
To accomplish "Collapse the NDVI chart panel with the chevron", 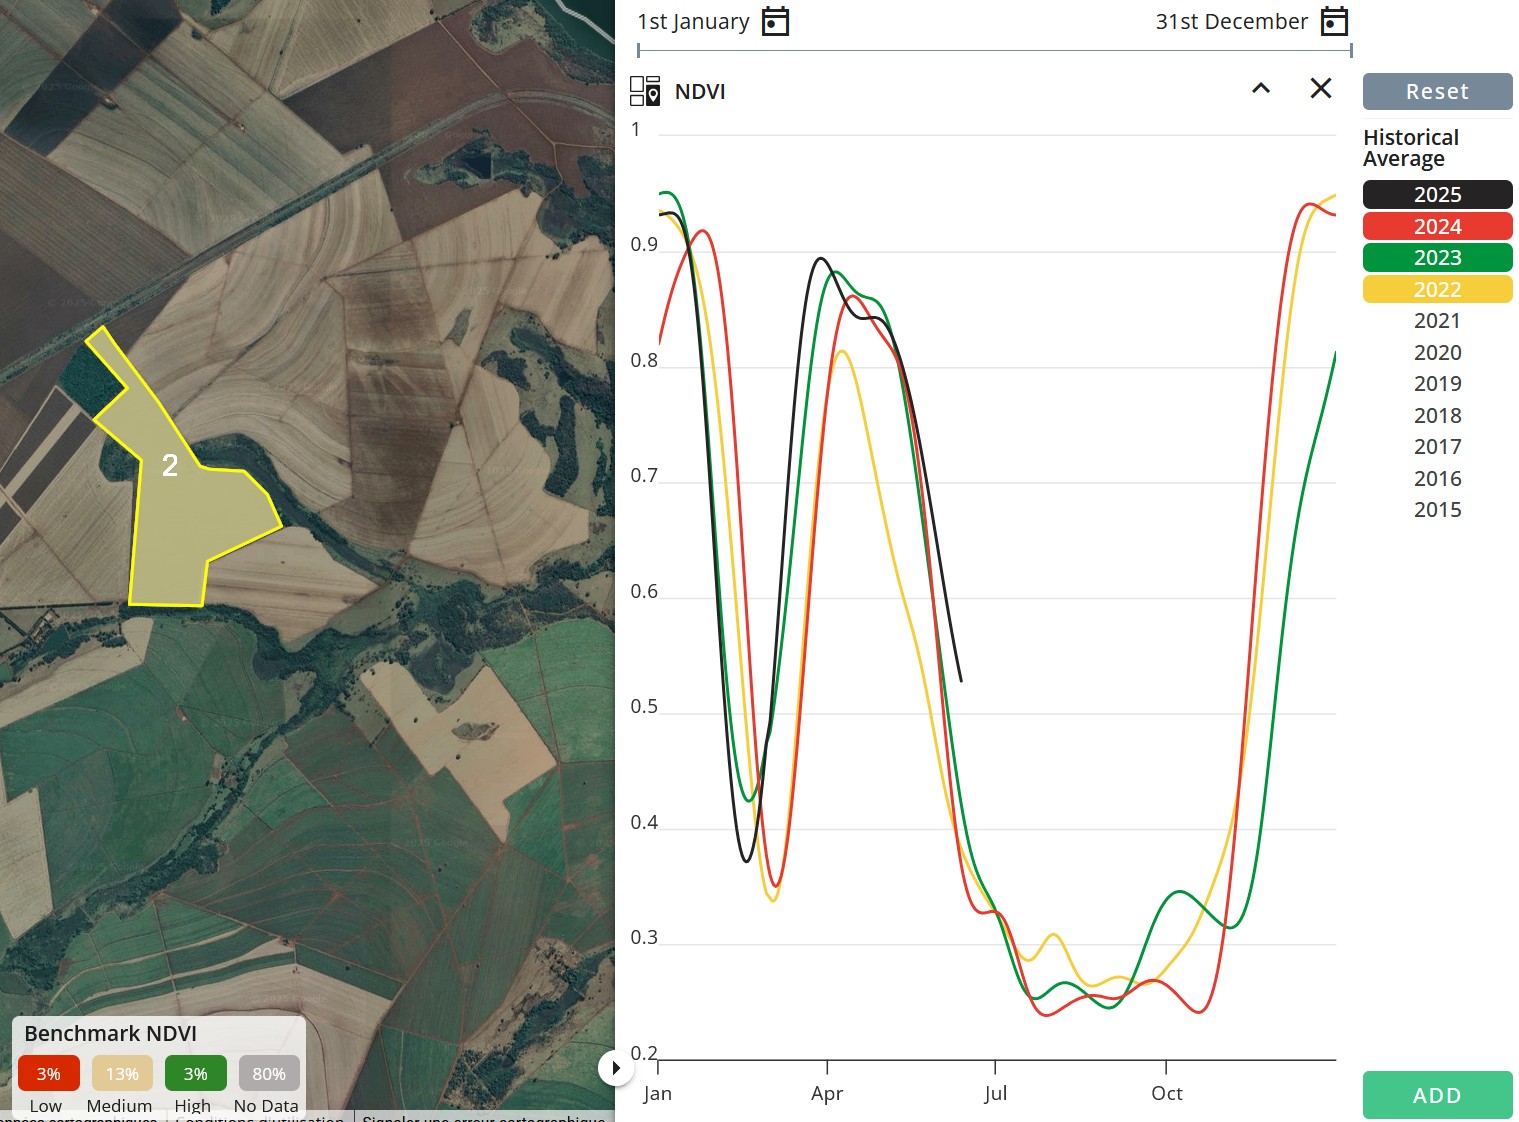I will 1261,89.
